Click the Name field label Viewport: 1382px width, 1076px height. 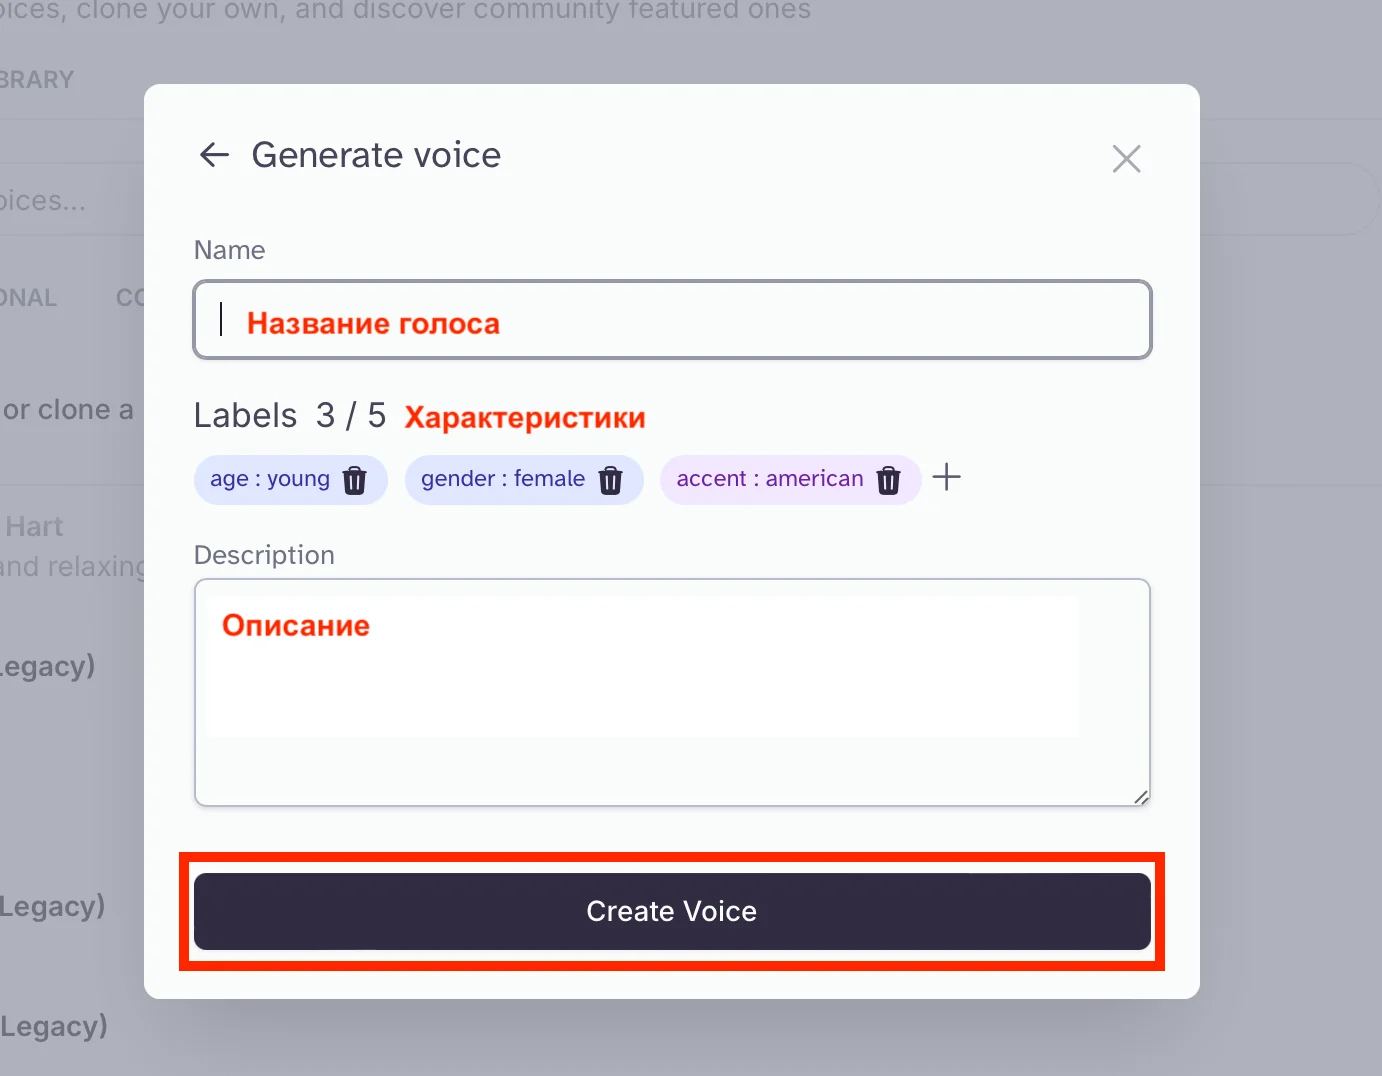click(x=229, y=250)
